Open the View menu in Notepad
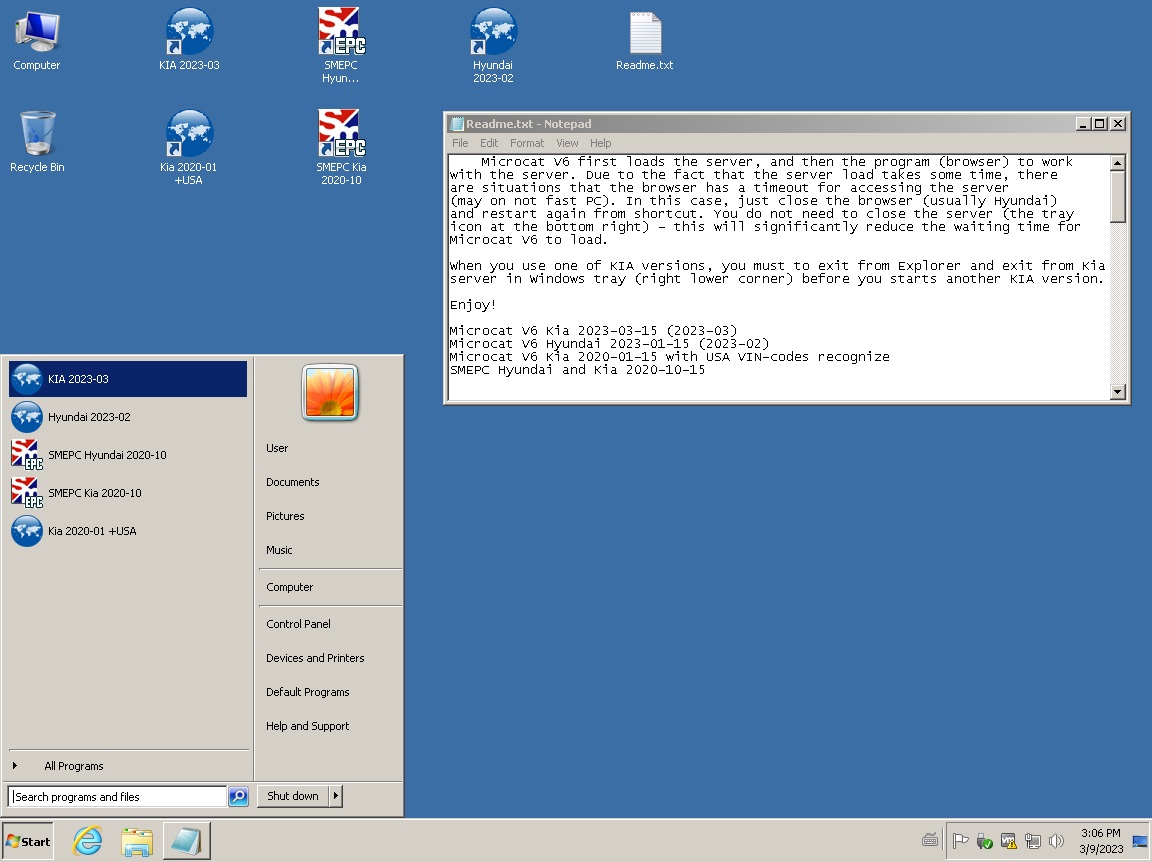Screen dimensions: 1152x862 pyautogui.click(x=566, y=143)
